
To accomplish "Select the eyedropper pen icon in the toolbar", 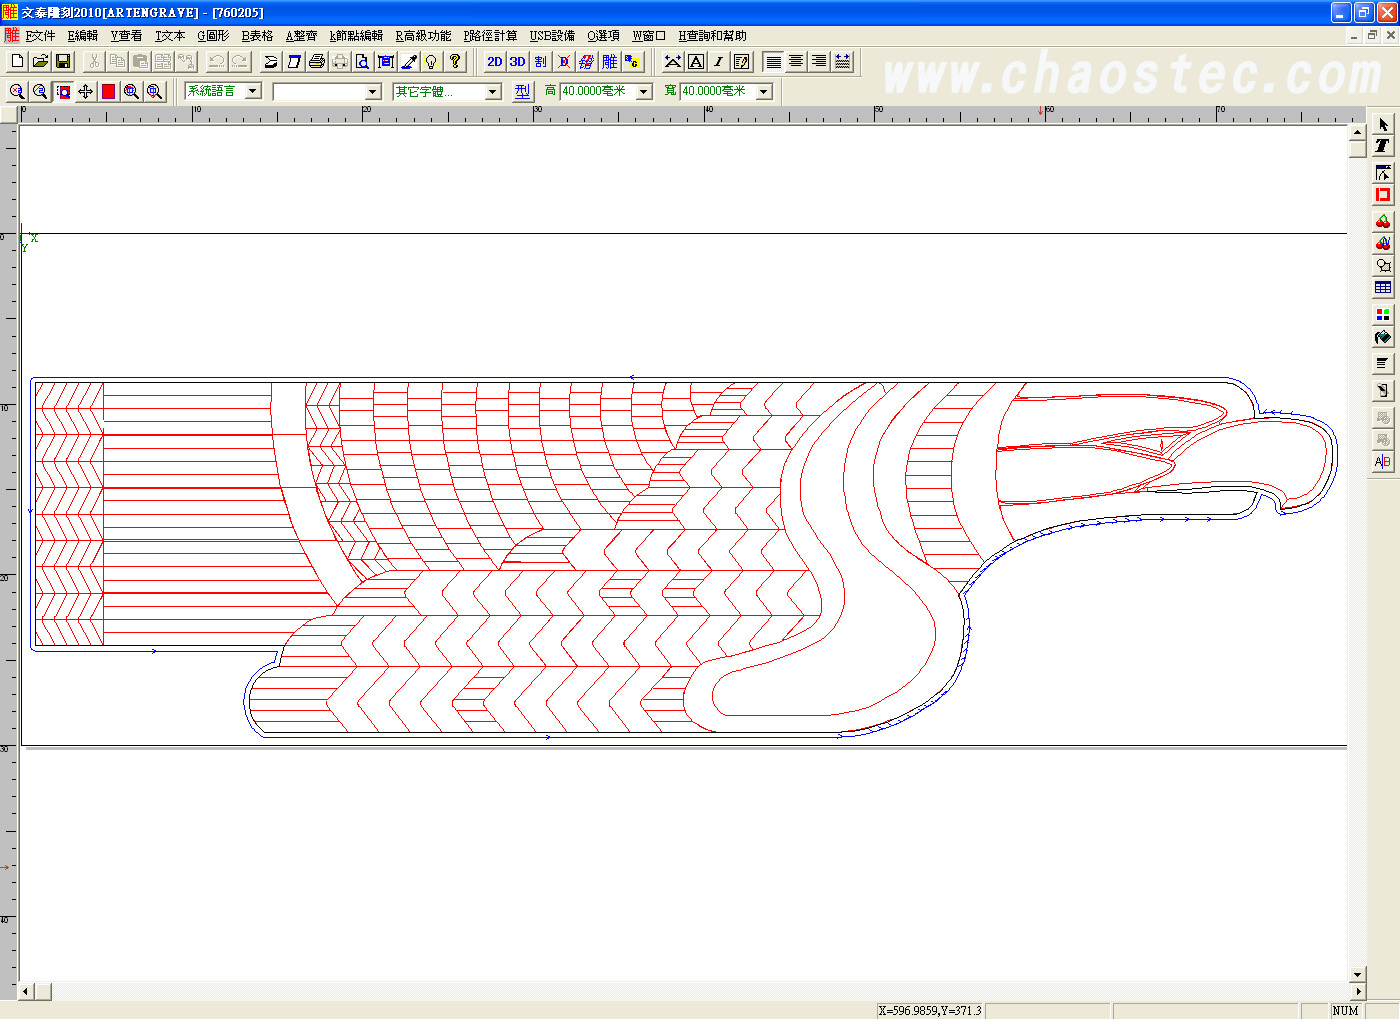I will pyautogui.click(x=409, y=61).
